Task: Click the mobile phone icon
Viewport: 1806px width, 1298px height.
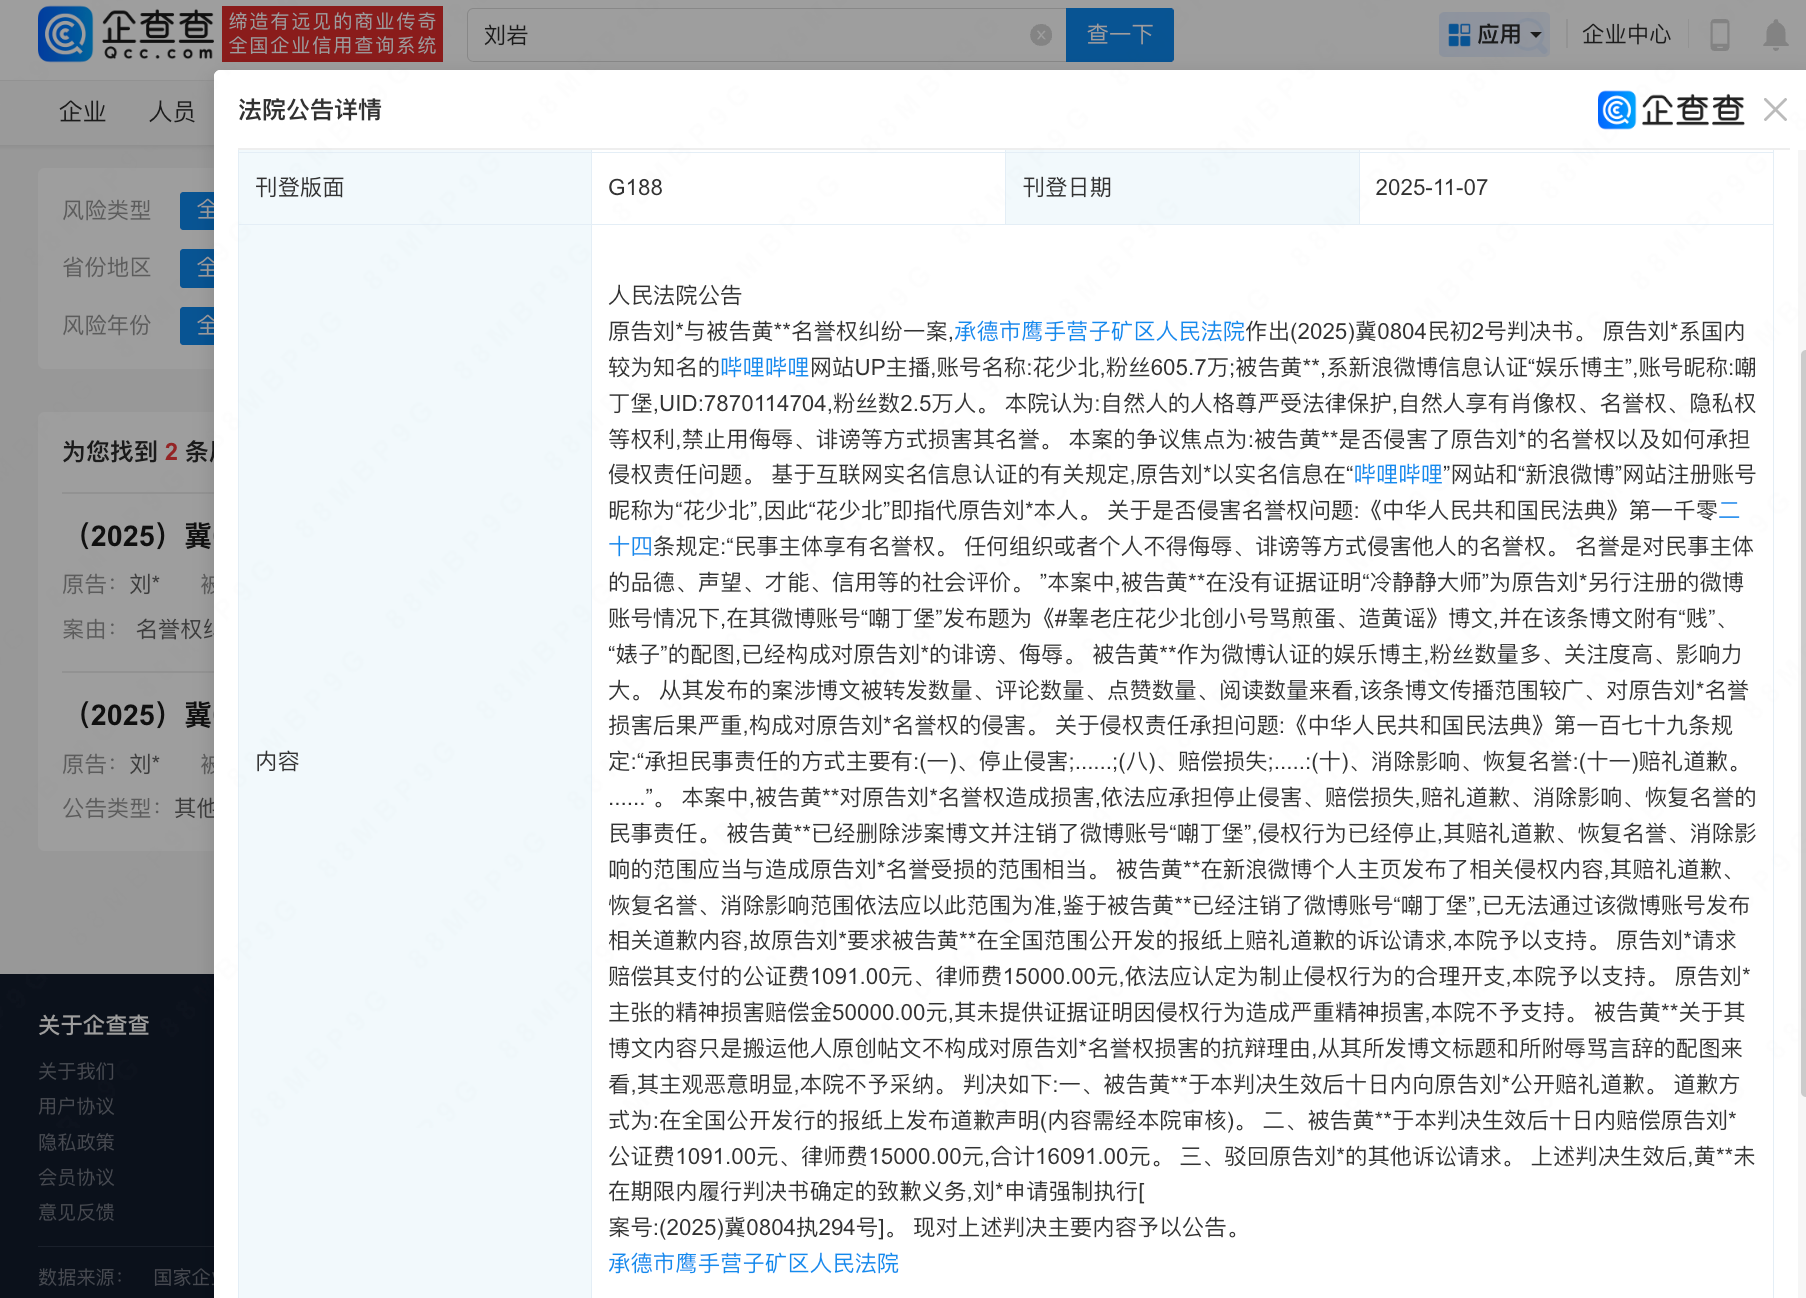Action: [1719, 35]
